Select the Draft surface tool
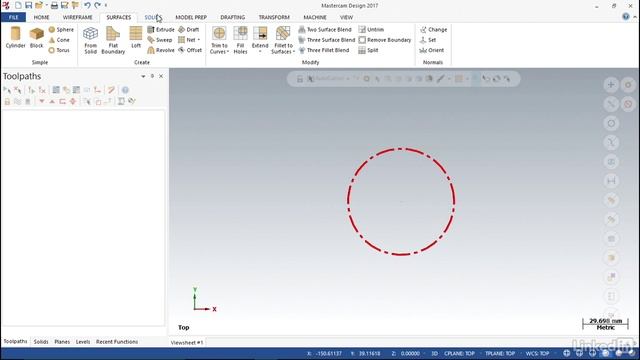This screenshot has height=360, width=640. pyautogui.click(x=189, y=29)
